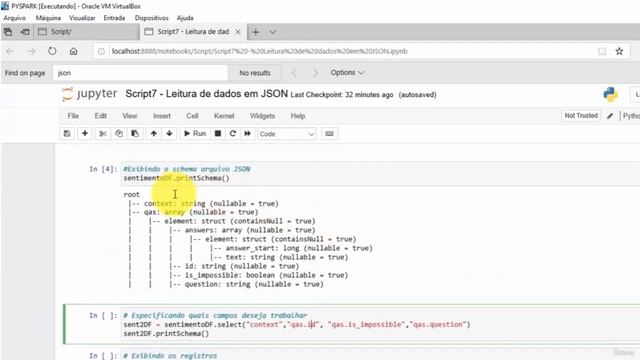Open the reading view icon in address bar
Viewport: 640px width, 360px height.
click(x=602, y=51)
